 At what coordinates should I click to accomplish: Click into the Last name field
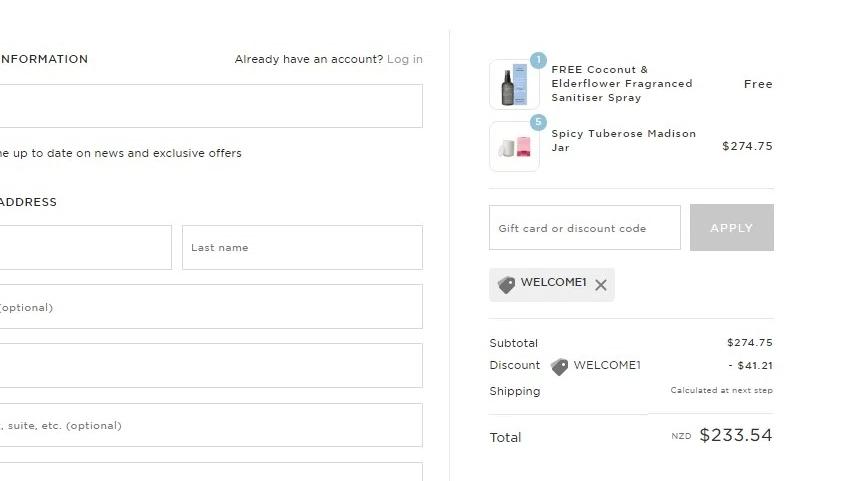pyautogui.click(x=302, y=247)
